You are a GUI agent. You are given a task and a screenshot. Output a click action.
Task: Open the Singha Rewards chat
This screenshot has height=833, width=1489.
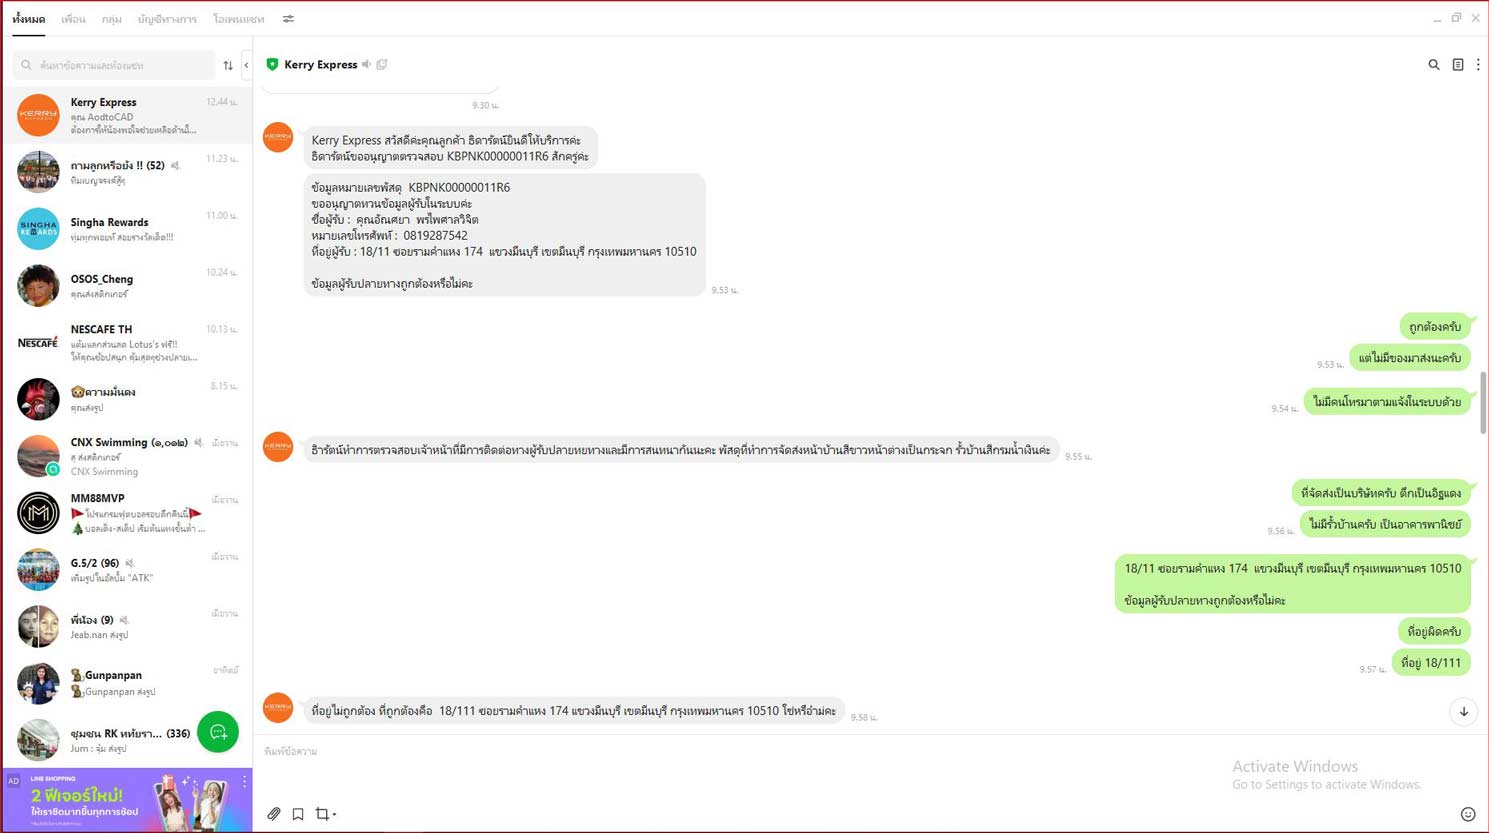[127, 229]
